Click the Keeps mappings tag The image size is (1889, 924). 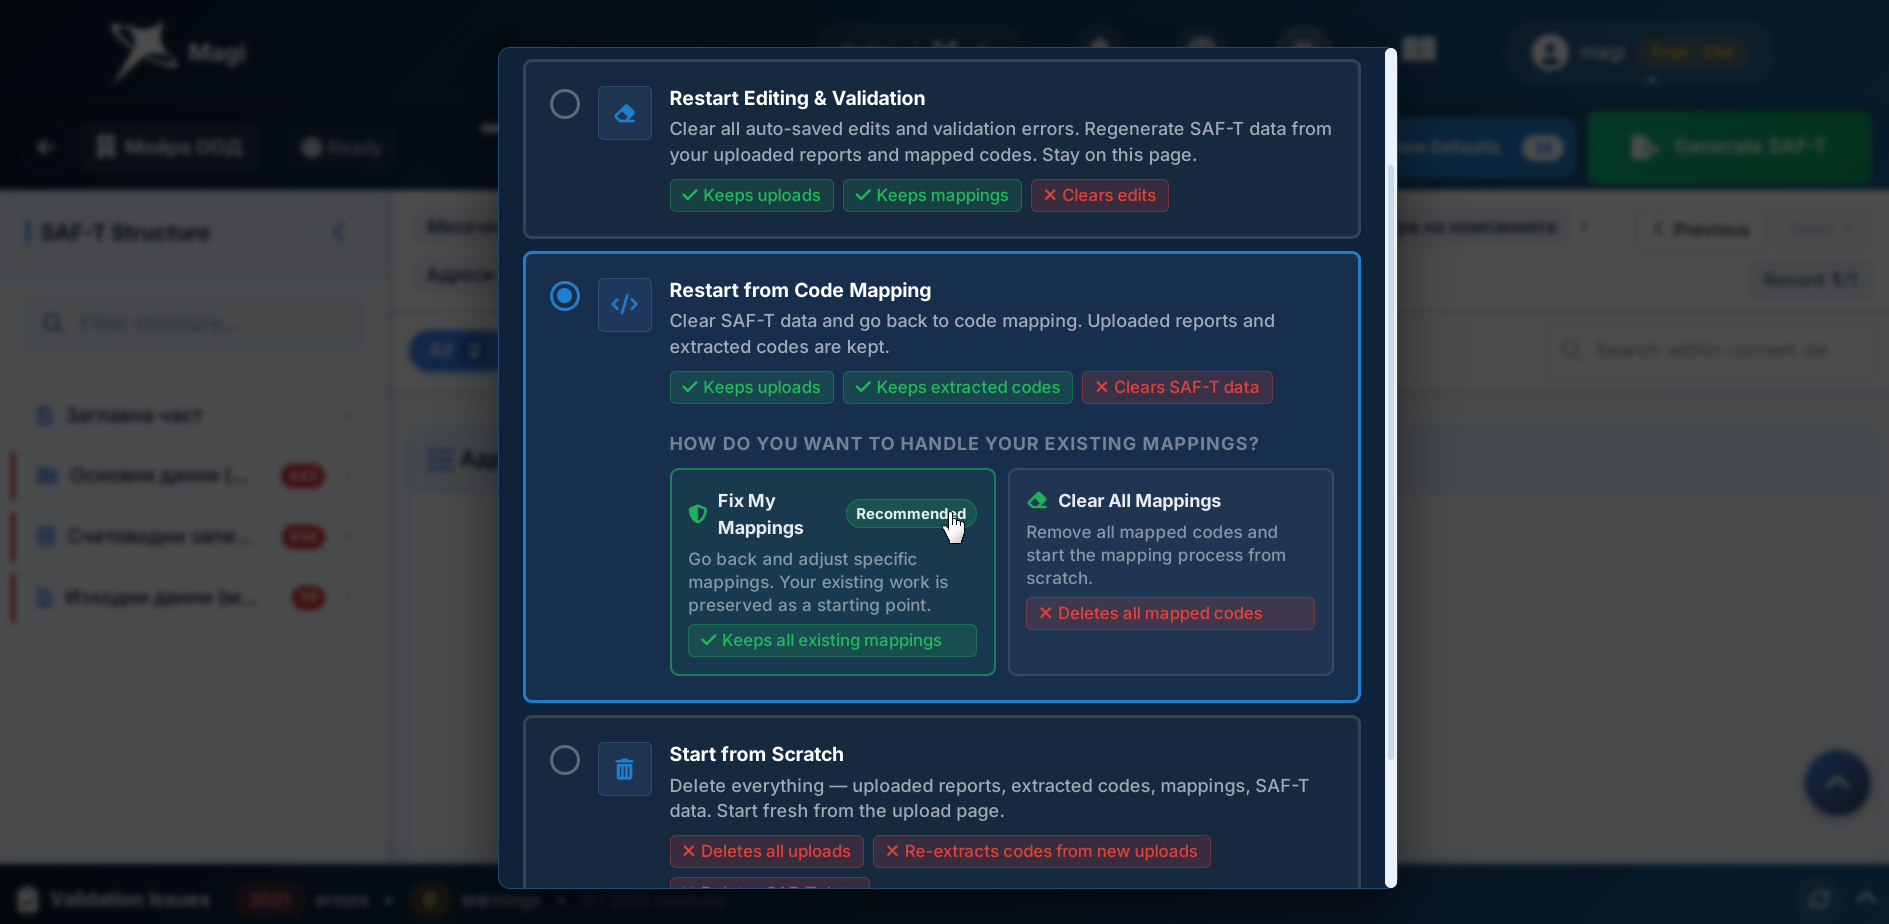pyautogui.click(x=932, y=195)
